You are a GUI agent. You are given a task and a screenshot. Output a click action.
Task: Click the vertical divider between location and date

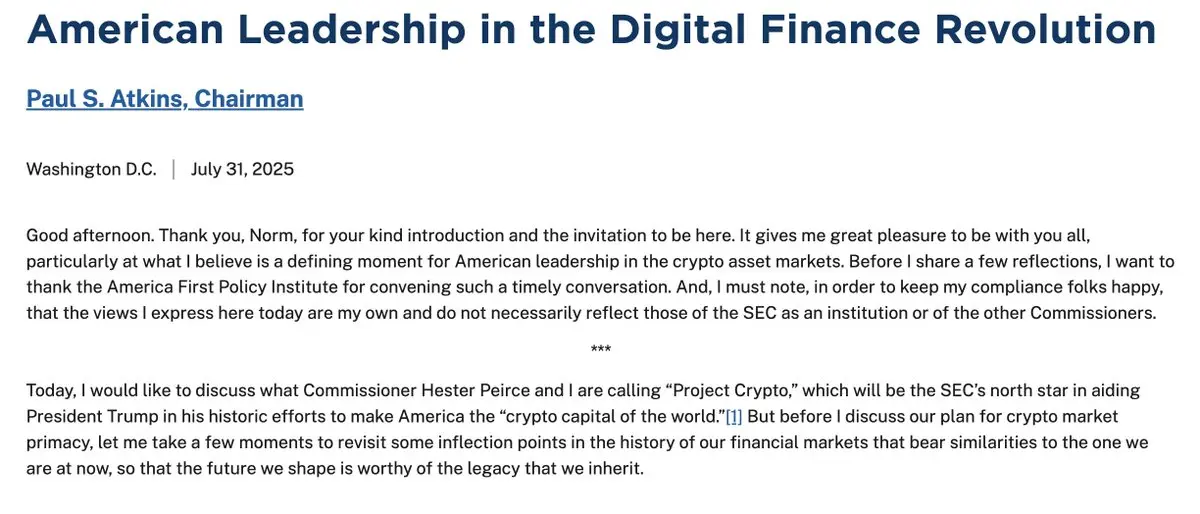[x=174, y=169]
